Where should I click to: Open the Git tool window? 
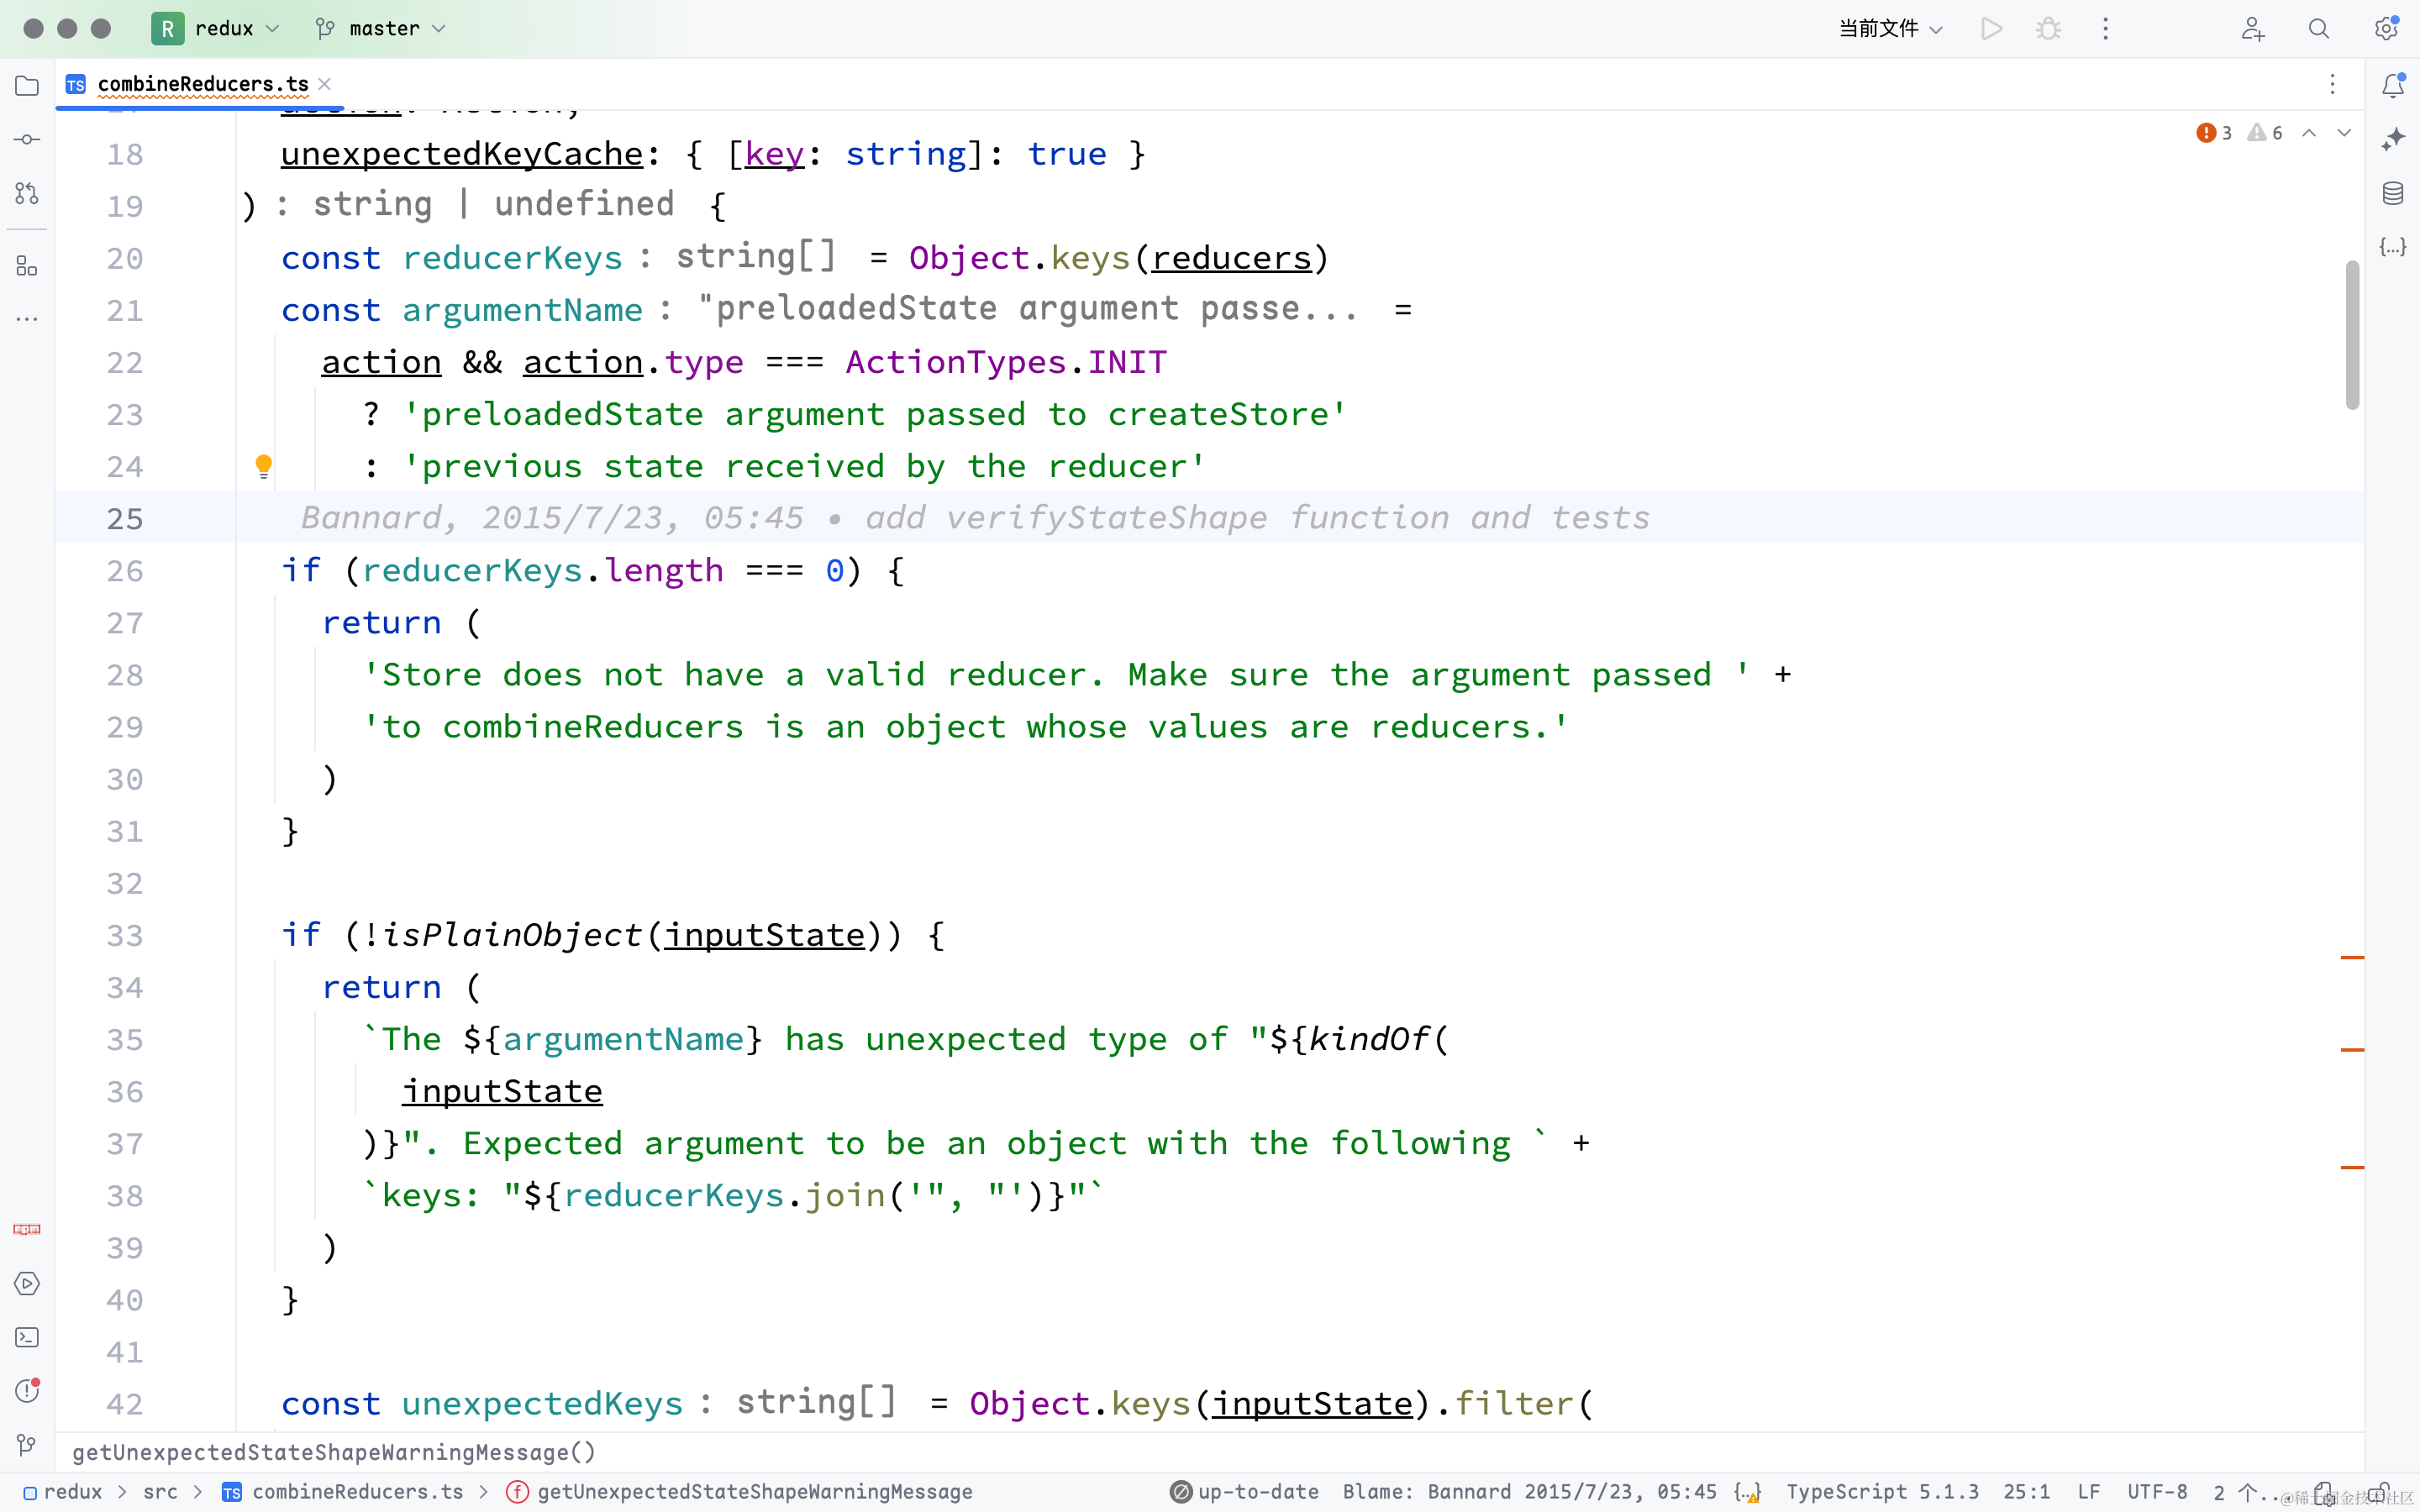pos(27,1444)
